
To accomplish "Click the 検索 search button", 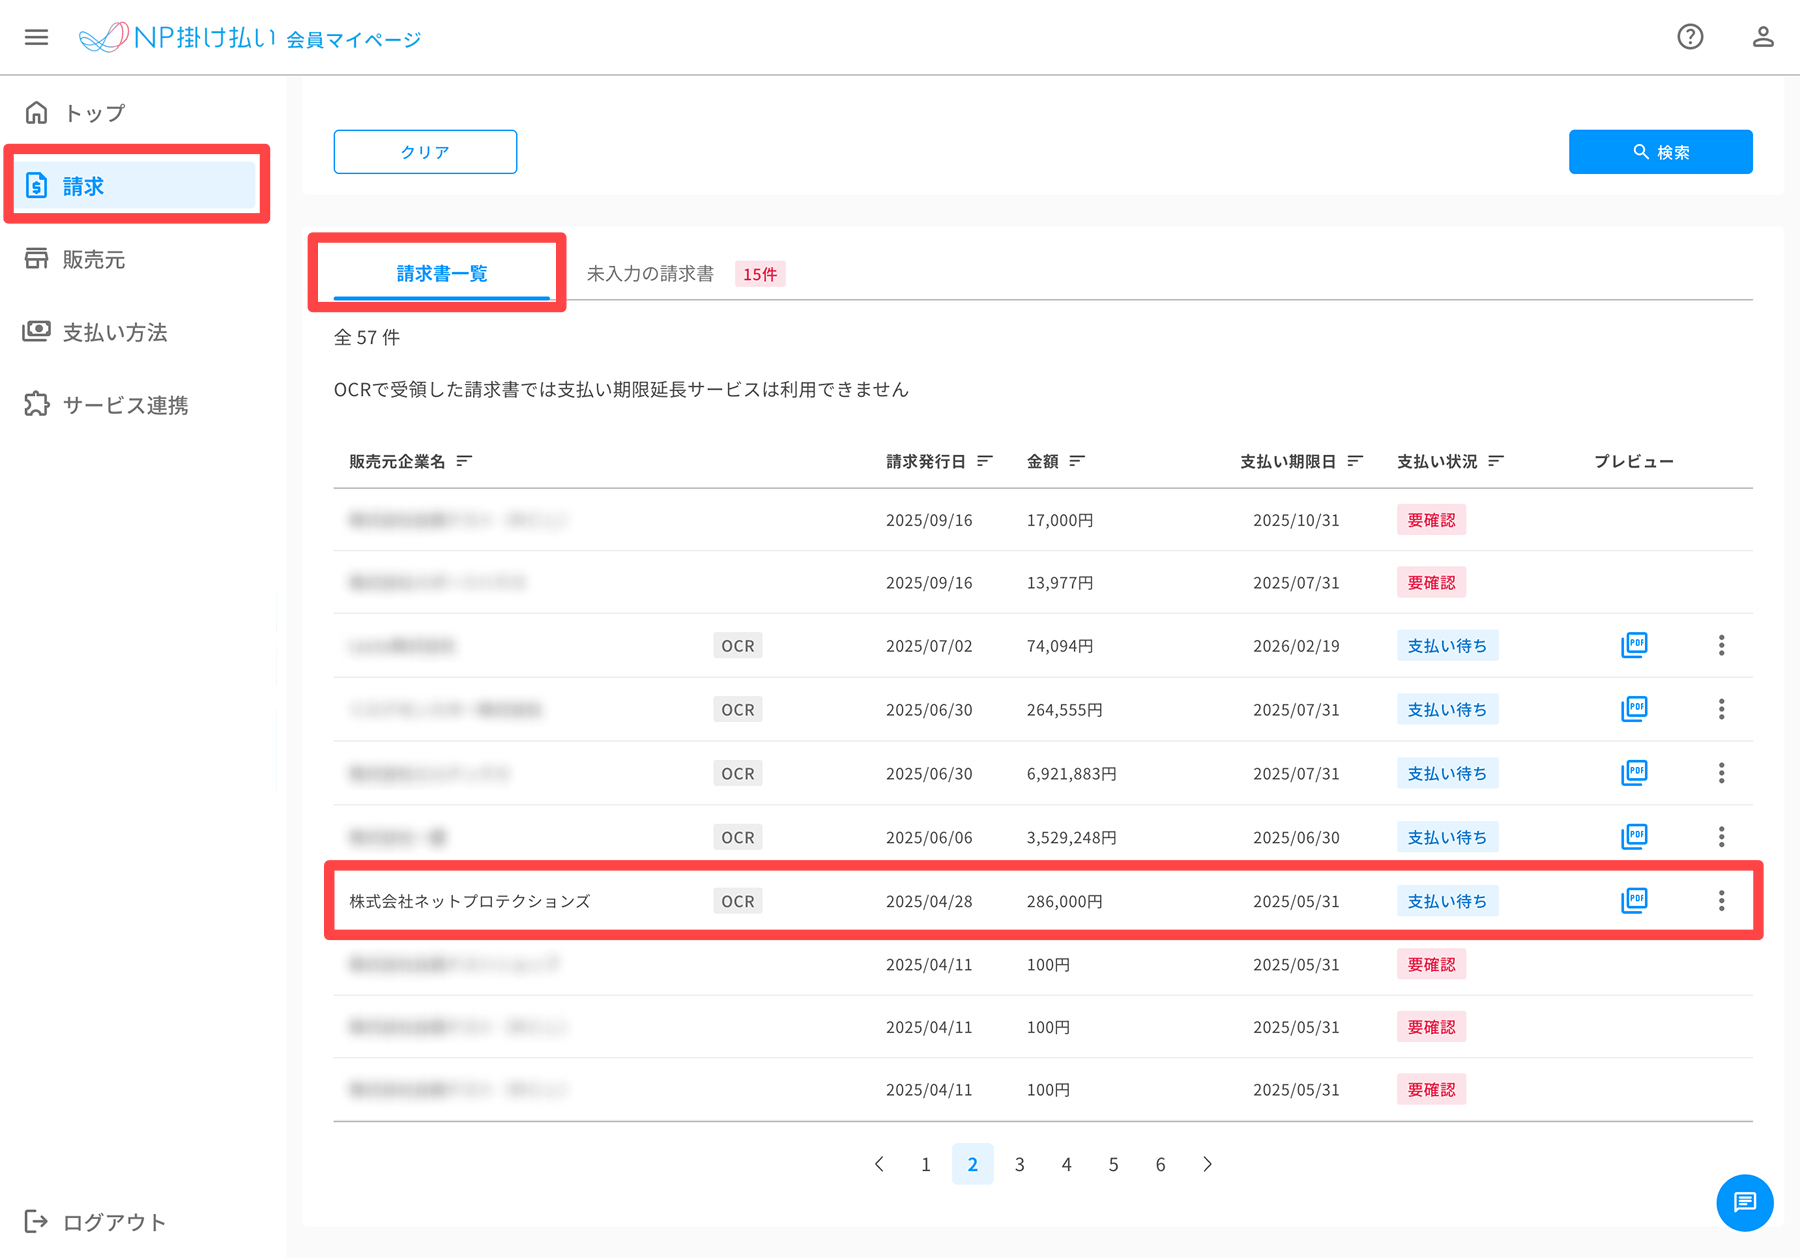I will [1660, 152].
